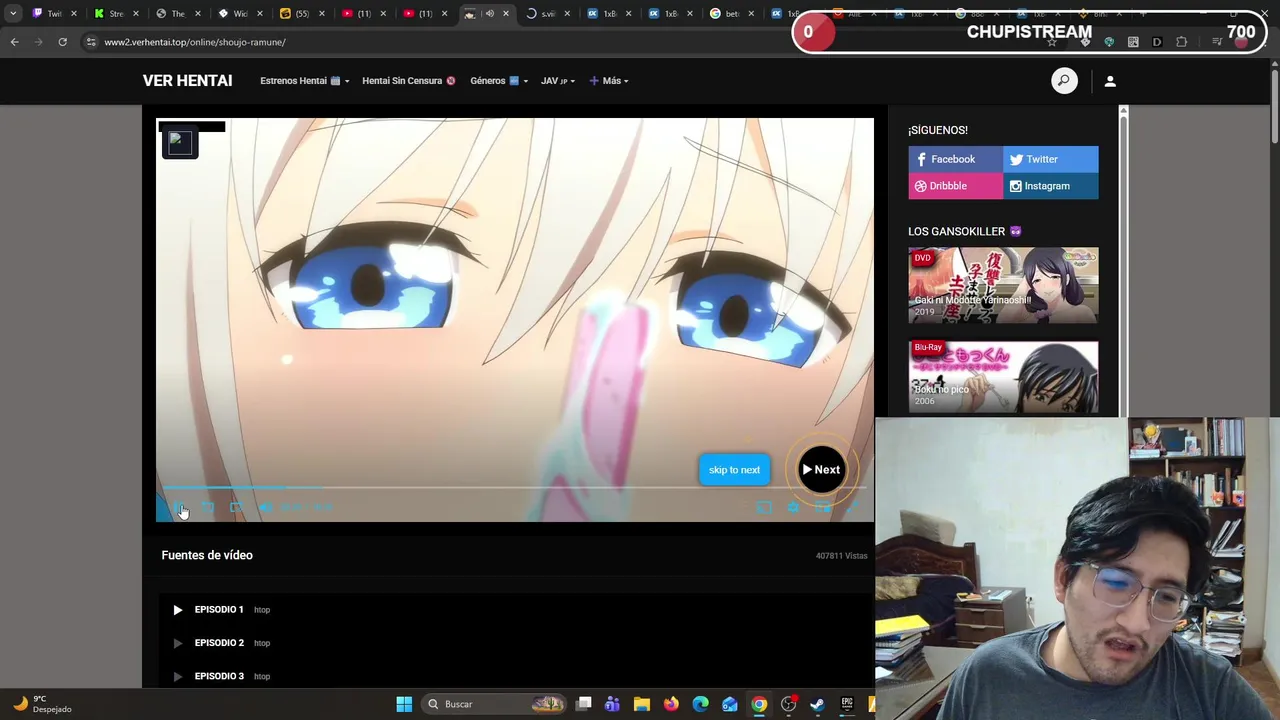Click the rewind icon in player controls
Viewport: 1280px width, 720px height.
208,508
